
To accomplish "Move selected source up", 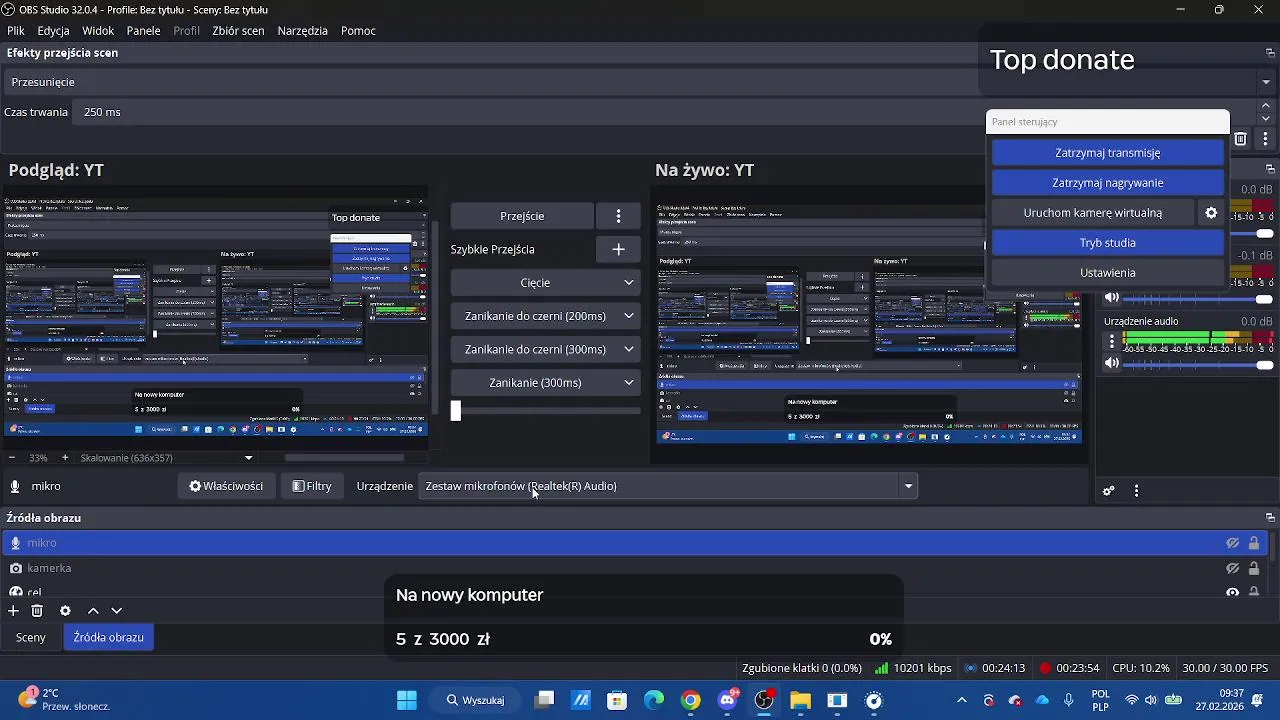I will tap(93, 611).
